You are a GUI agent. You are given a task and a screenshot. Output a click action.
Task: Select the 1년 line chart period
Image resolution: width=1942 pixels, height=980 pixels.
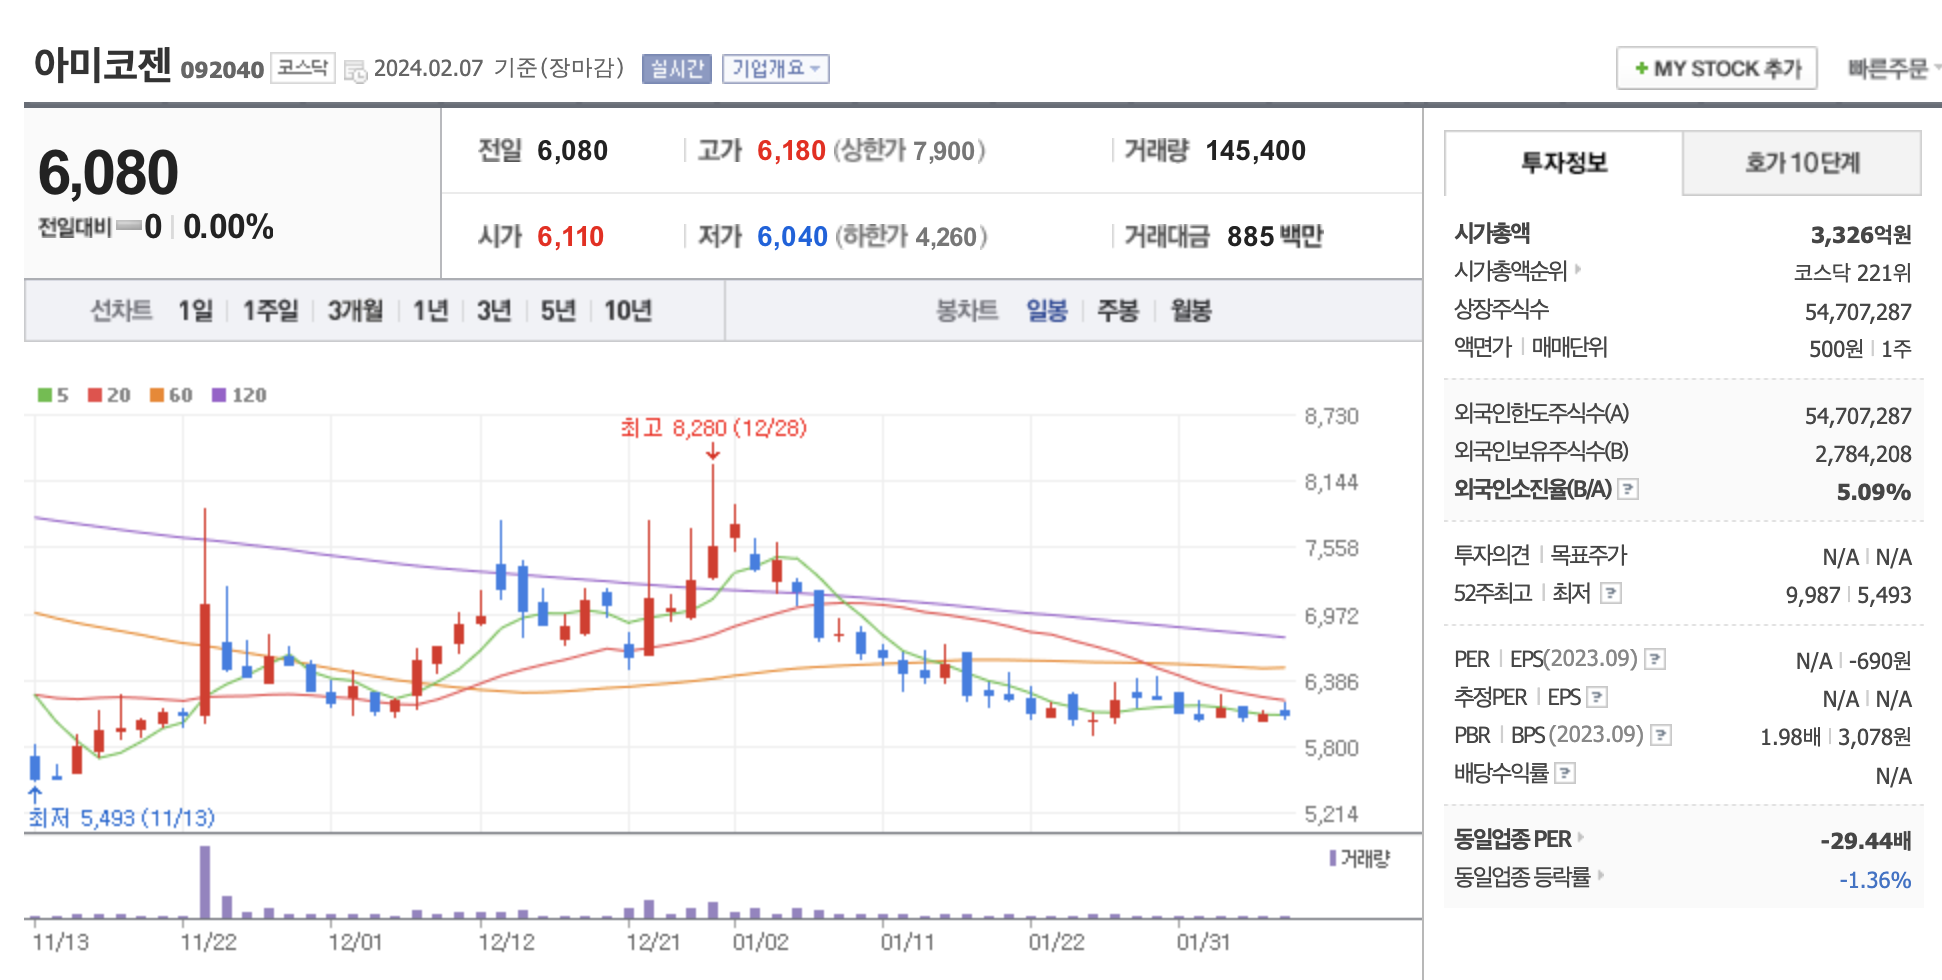[431, 310]
